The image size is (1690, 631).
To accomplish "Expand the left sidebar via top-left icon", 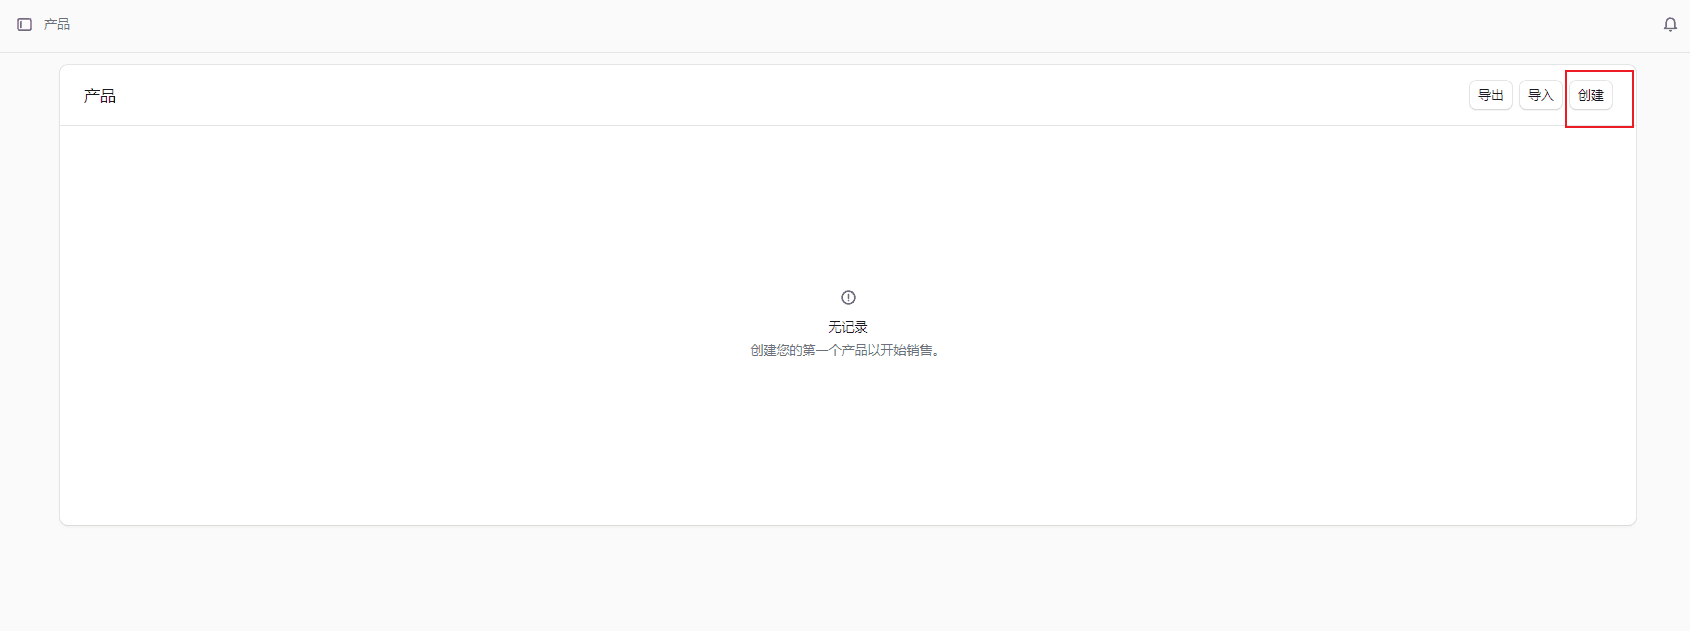I will pyautogui.click(x=25, y=24).
